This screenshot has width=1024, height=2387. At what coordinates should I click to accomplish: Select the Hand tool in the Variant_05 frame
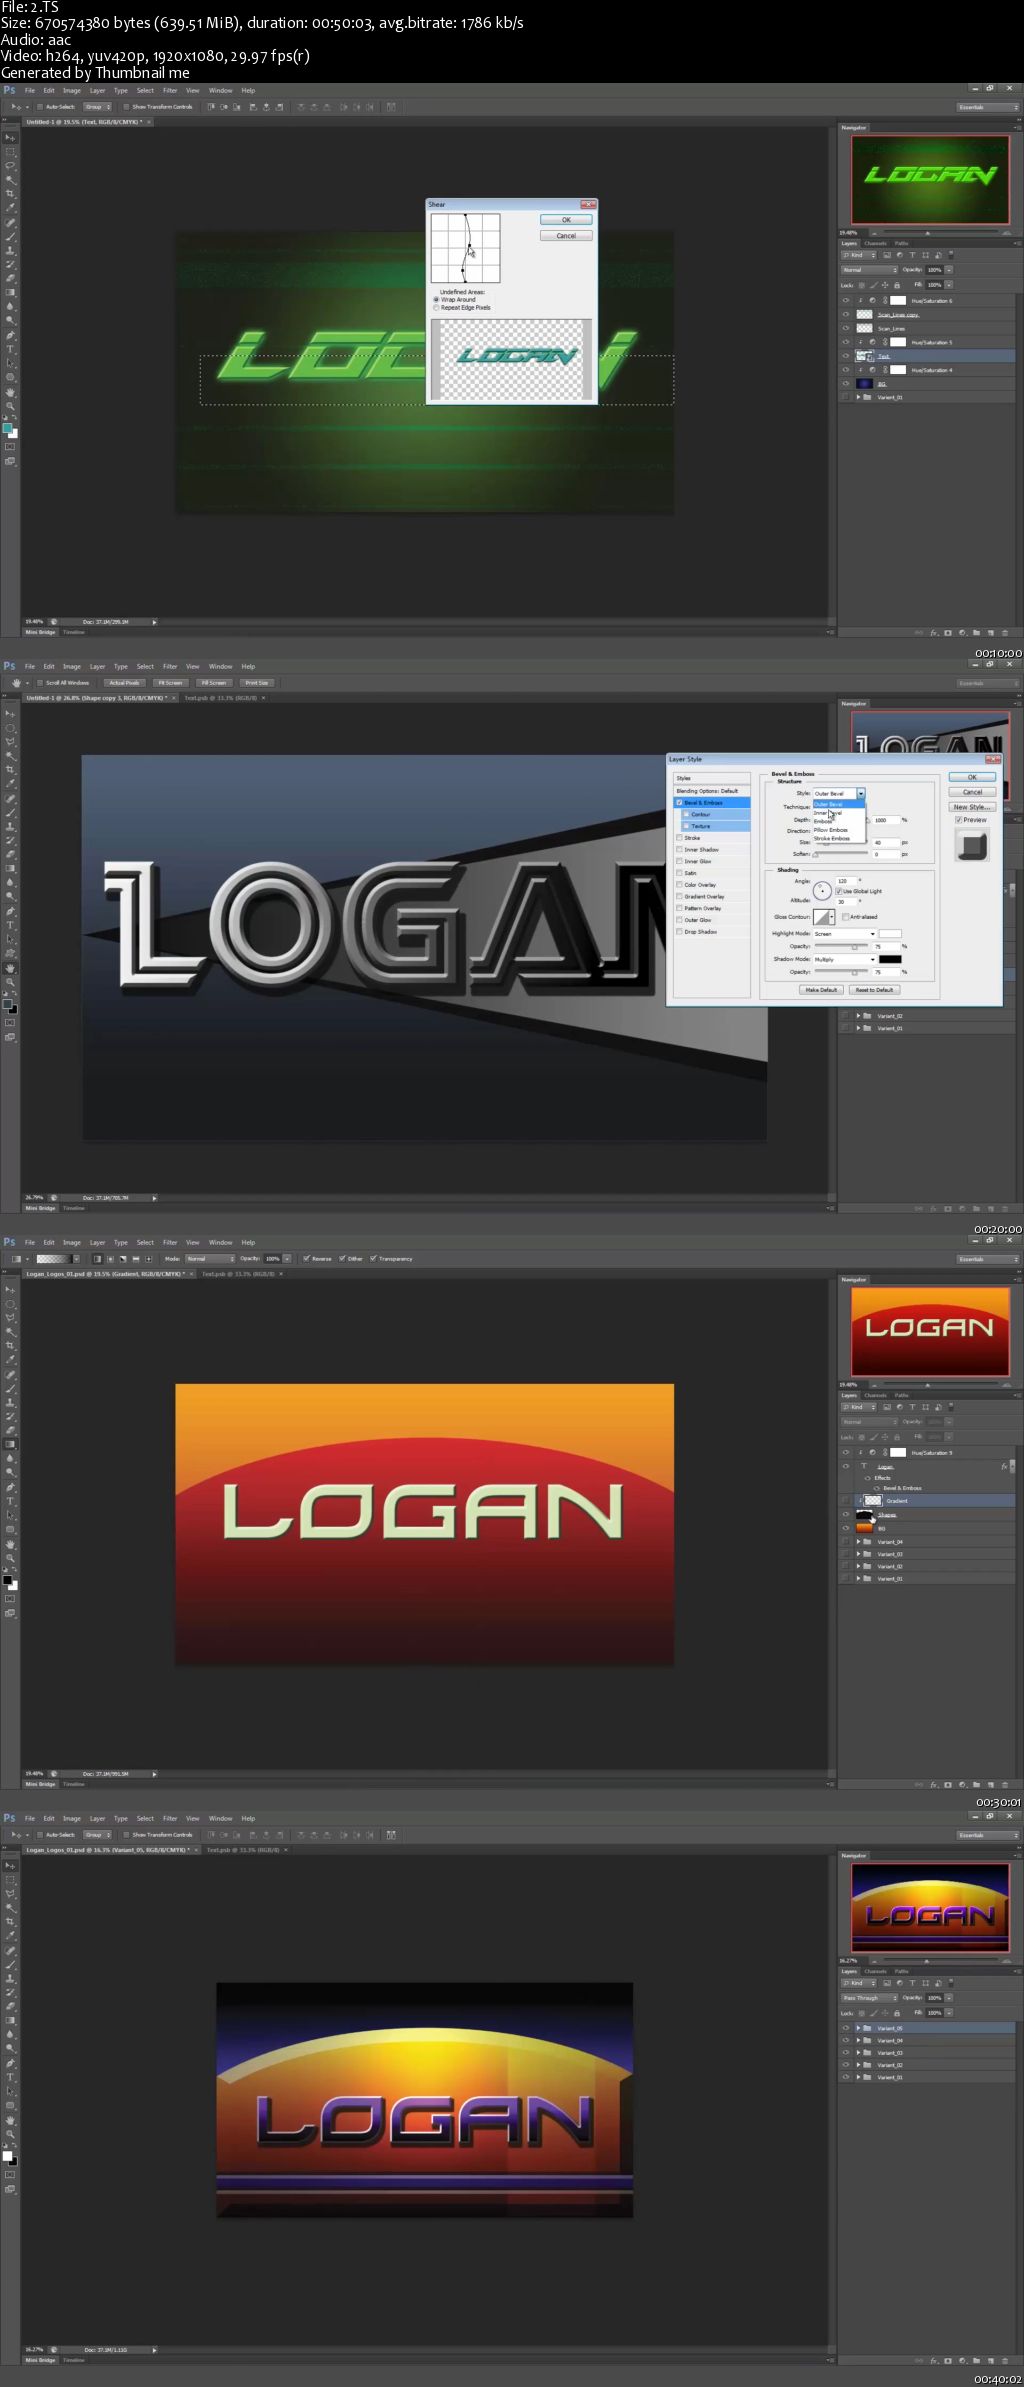(11, 2120)
